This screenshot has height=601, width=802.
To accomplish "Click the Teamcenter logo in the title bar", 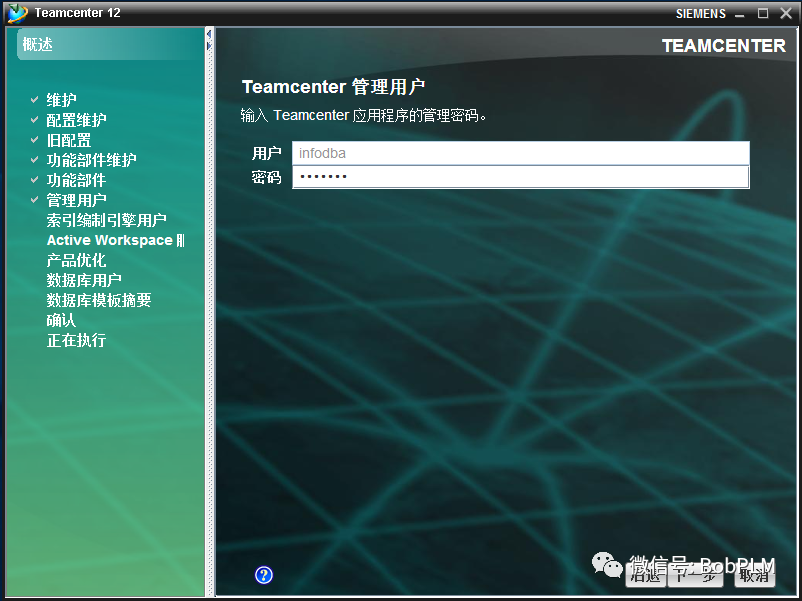I will coord(17,13).
